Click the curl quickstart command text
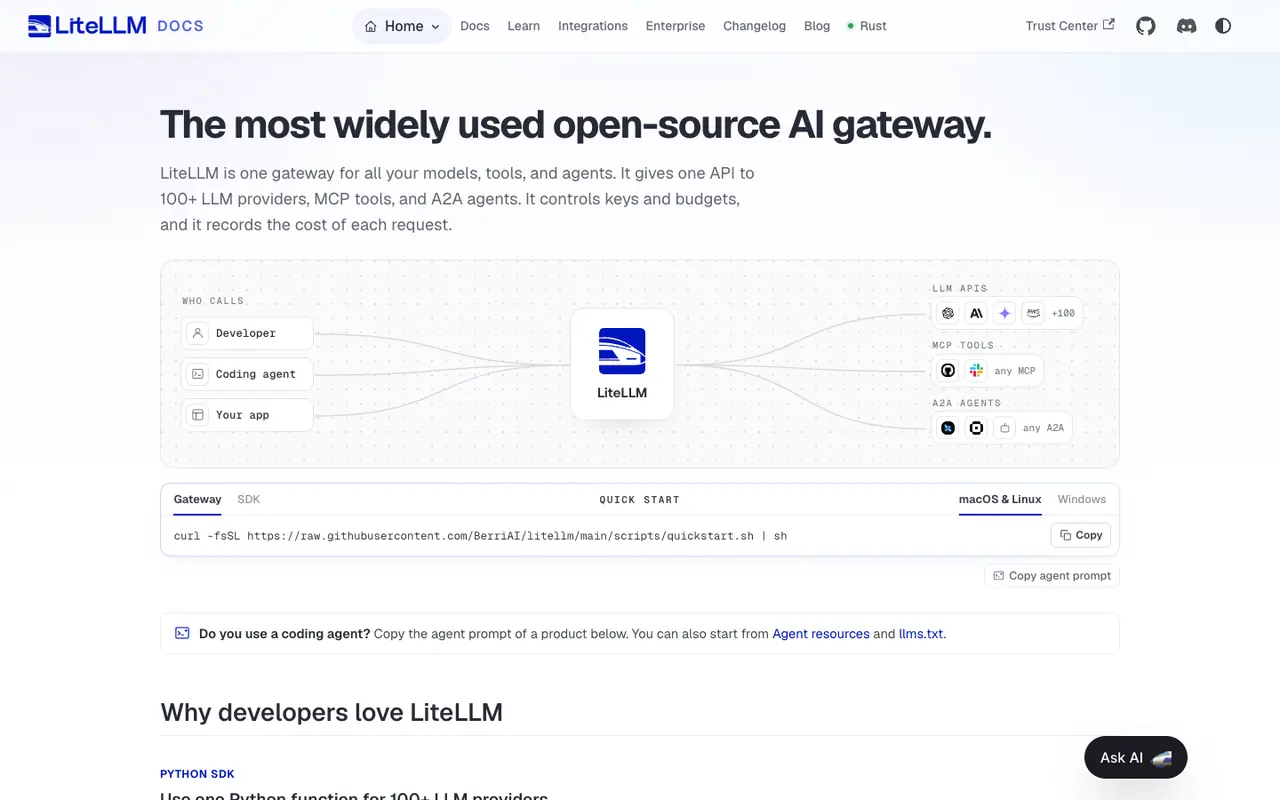Image resolution: width=1280 pixels, height=800 pixels. point(480,536)
